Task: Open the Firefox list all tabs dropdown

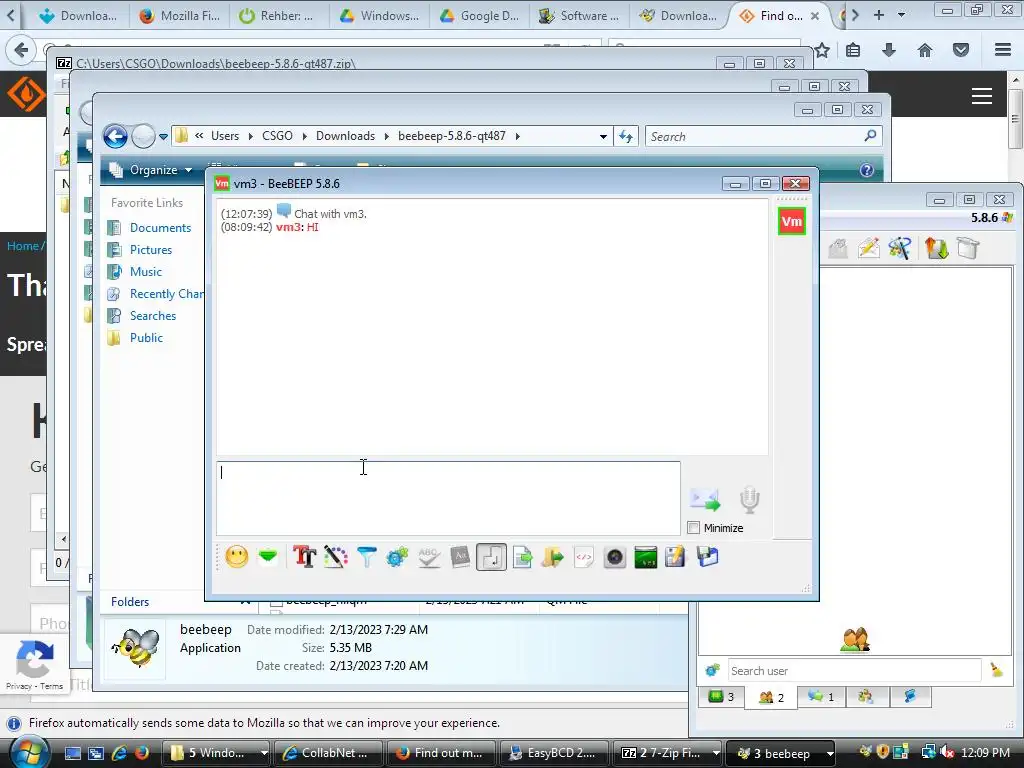Action: click(x=901, y=14)
